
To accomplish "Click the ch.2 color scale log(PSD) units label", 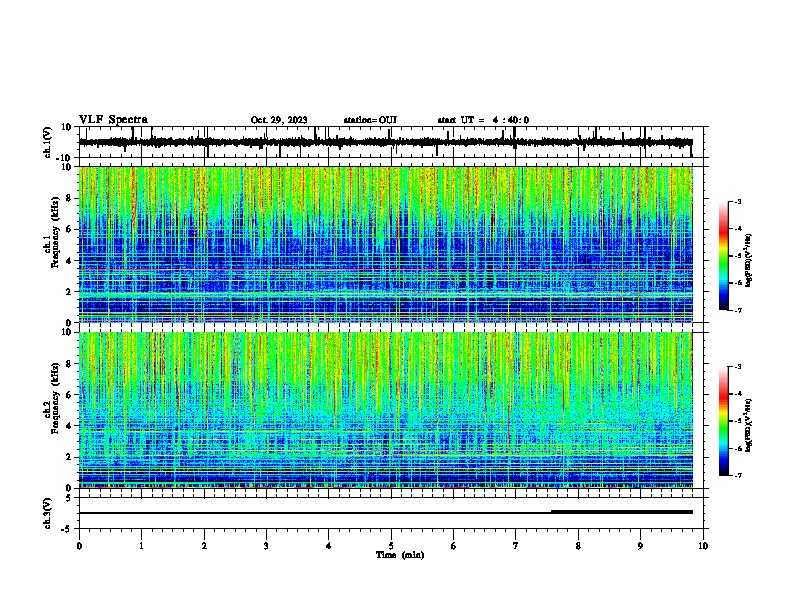I will (749, 425).
